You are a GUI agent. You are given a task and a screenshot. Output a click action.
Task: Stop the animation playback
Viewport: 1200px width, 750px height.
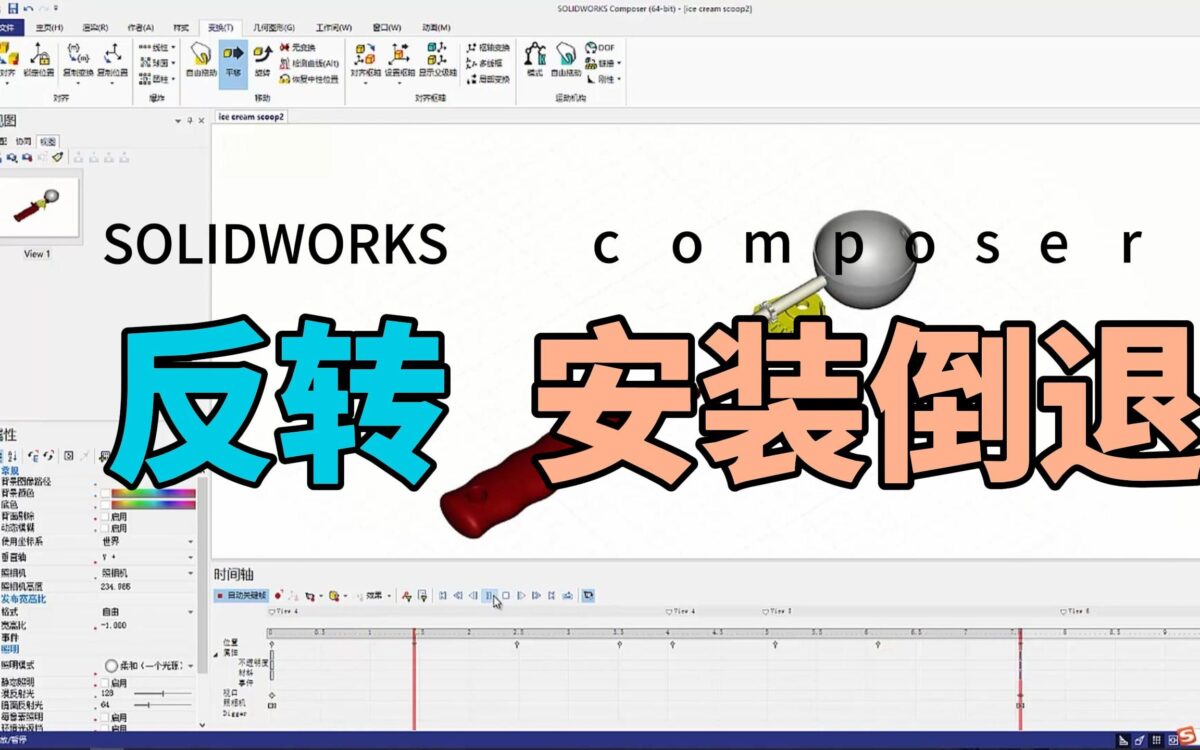point(506,595)
